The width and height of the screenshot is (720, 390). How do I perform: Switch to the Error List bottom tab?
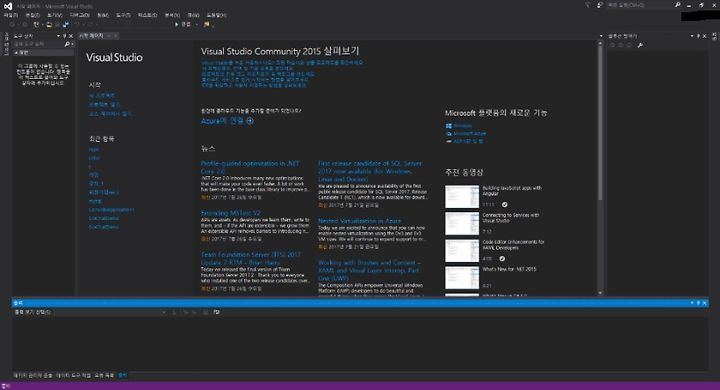(104, 375)
